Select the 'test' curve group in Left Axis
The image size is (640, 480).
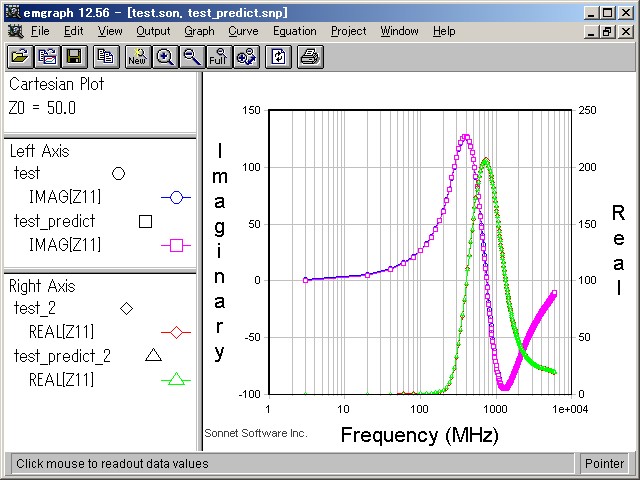point(27,173)
